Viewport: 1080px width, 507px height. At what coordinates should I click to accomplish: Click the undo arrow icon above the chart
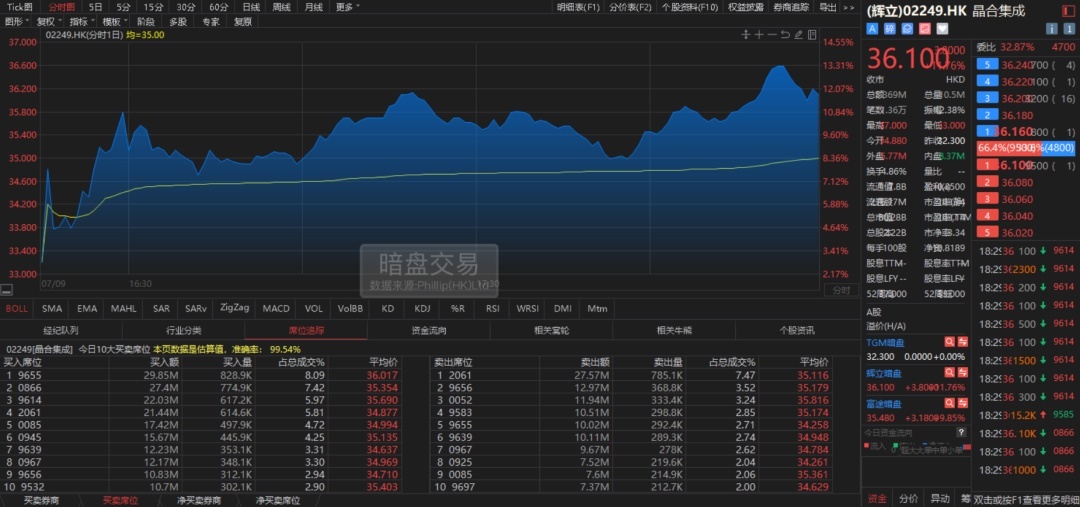click(x=785, y=34)
